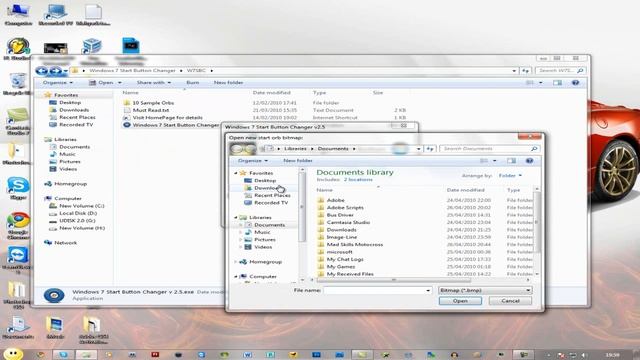Viewport: 640px width, 360px height.
Task: Select Music library in dialog sidebar
Action: 262,232
